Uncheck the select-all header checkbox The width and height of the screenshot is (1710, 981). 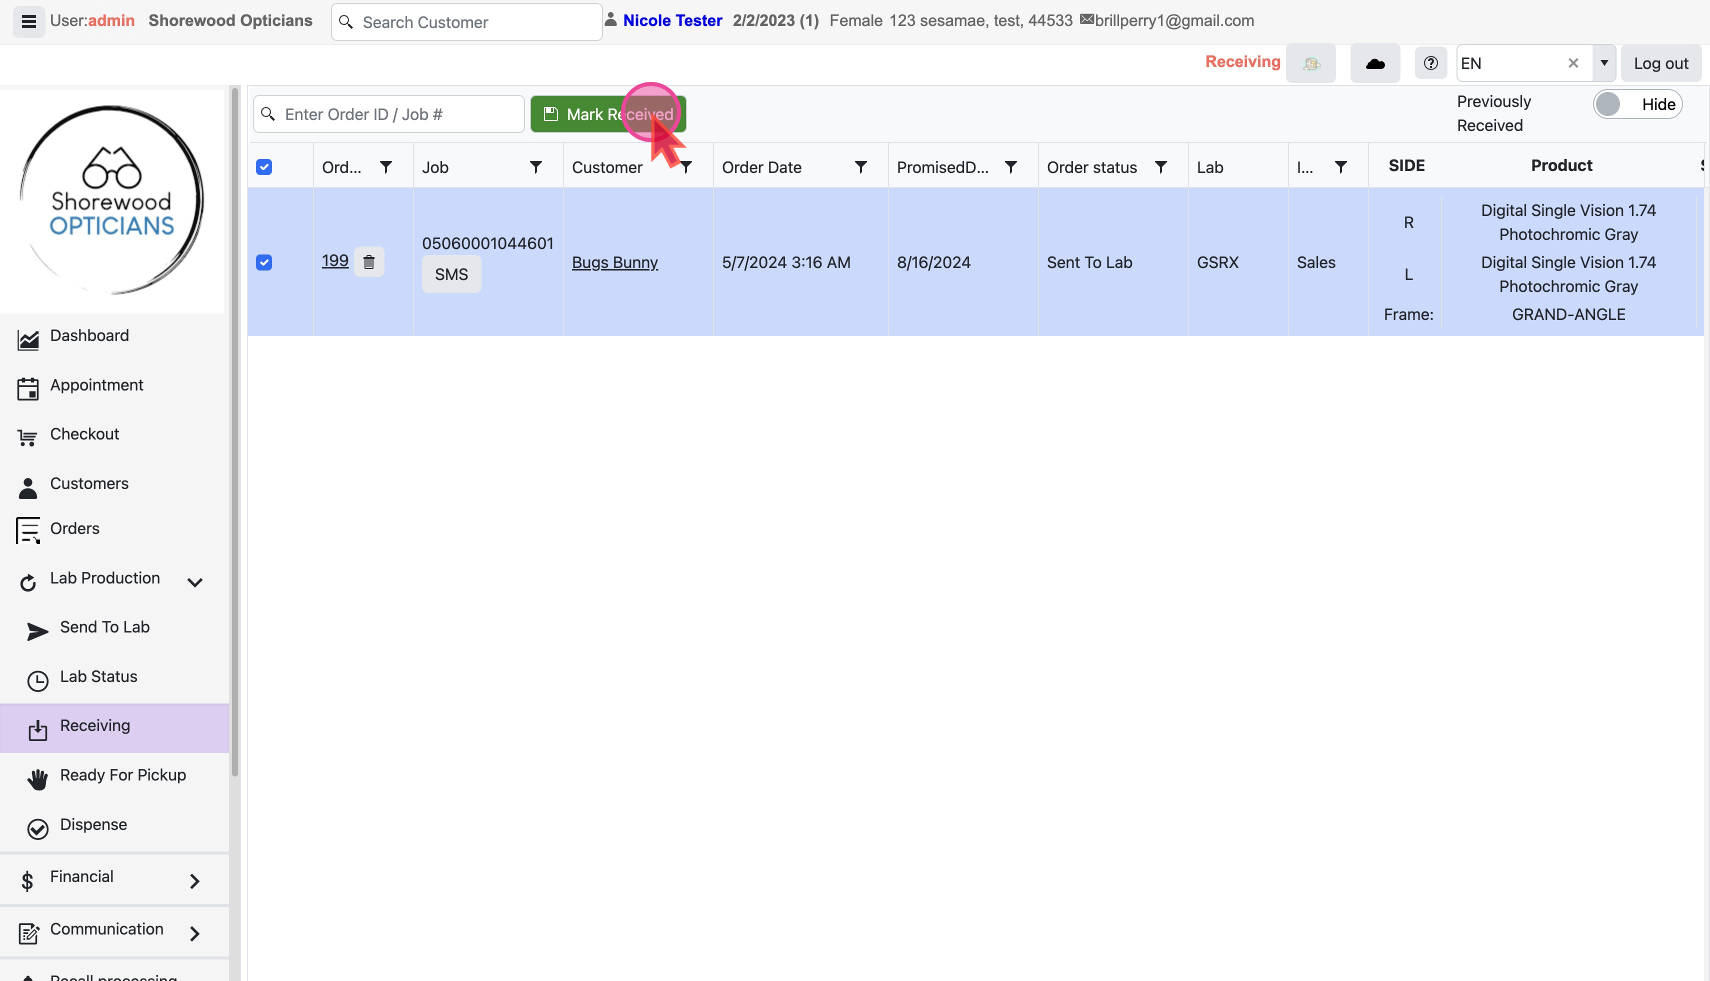pos(264,167)
